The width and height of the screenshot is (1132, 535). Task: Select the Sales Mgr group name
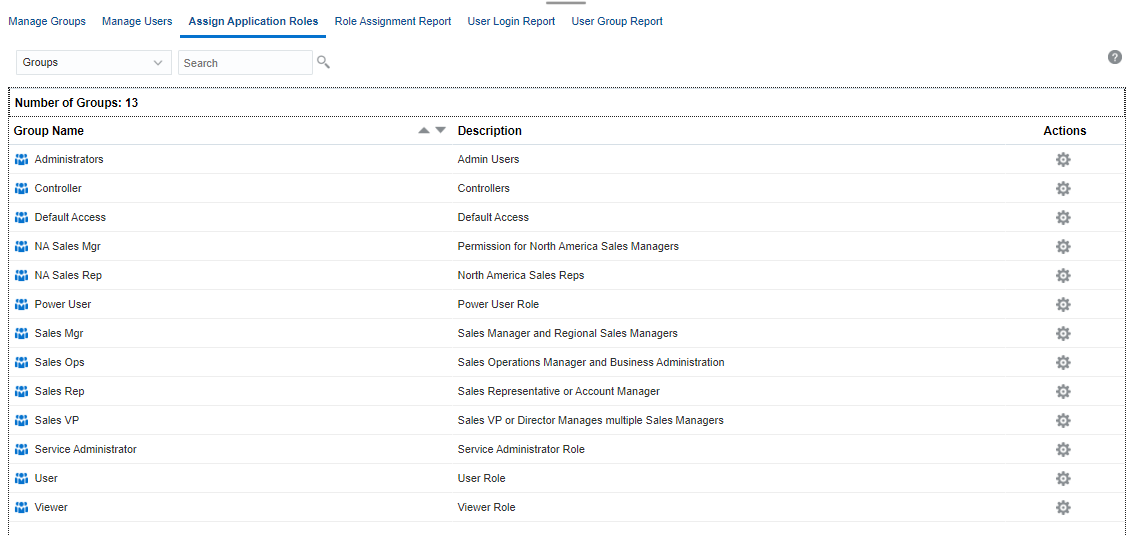click(x=59, y=334)
